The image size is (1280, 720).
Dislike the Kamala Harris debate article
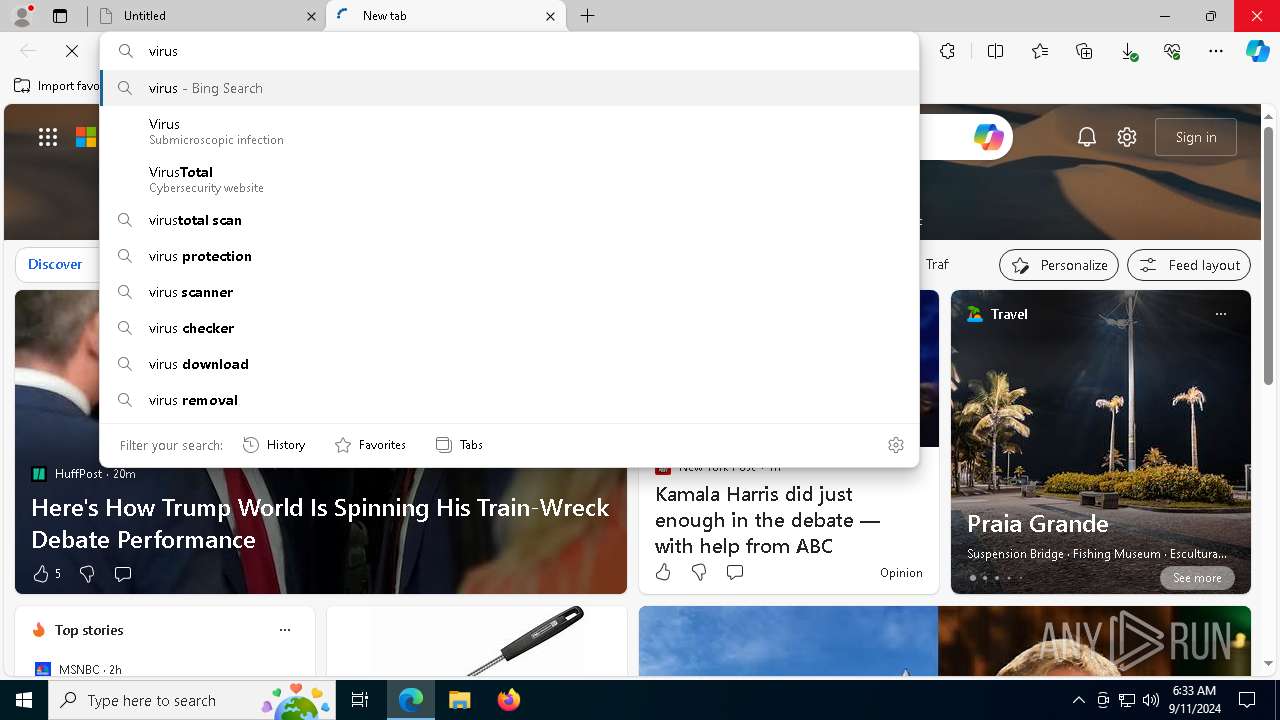pos(699,572)
